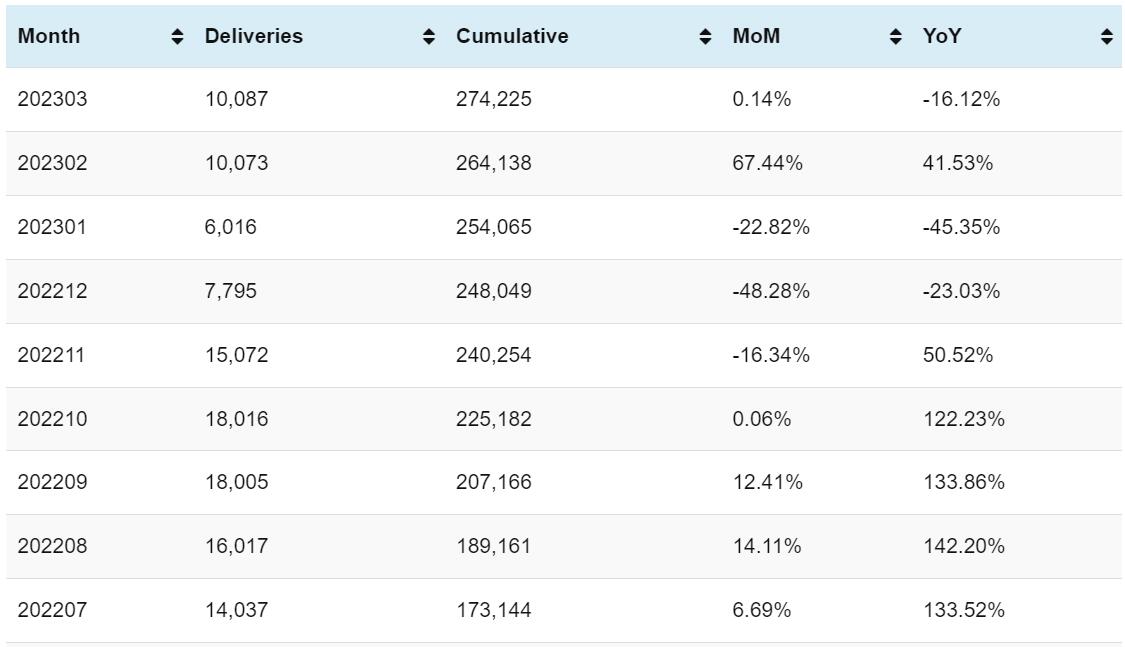Sort table by MoM header label
The height and width of the screenshot is (647, 1125).
tap(756, 37)
